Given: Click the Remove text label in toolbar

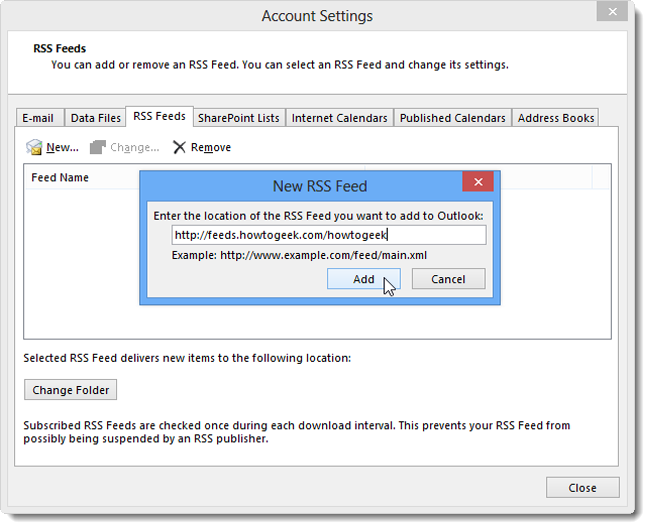Looking at the screenshot, I should [211, 147].
